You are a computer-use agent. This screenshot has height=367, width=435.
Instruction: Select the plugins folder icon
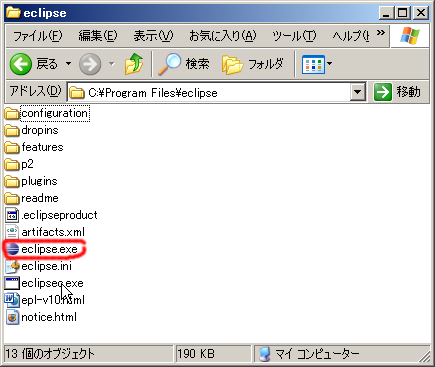coord(12,181)
